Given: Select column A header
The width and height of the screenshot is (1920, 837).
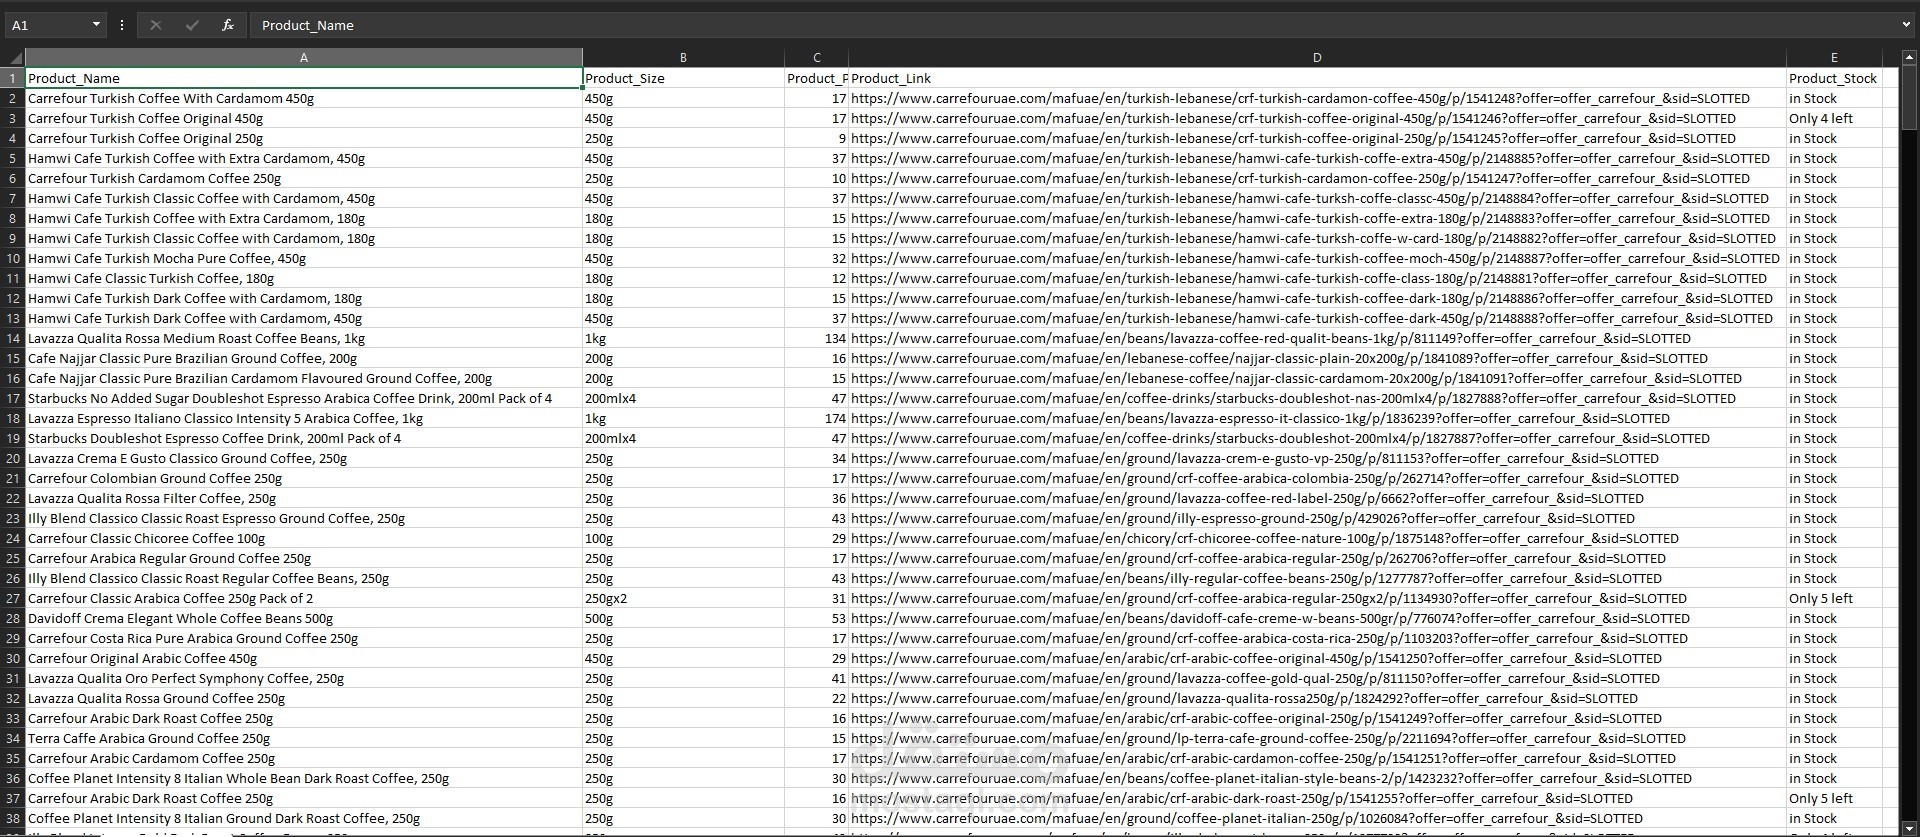Looking at the screenshot, I should [x=304, y=58].
